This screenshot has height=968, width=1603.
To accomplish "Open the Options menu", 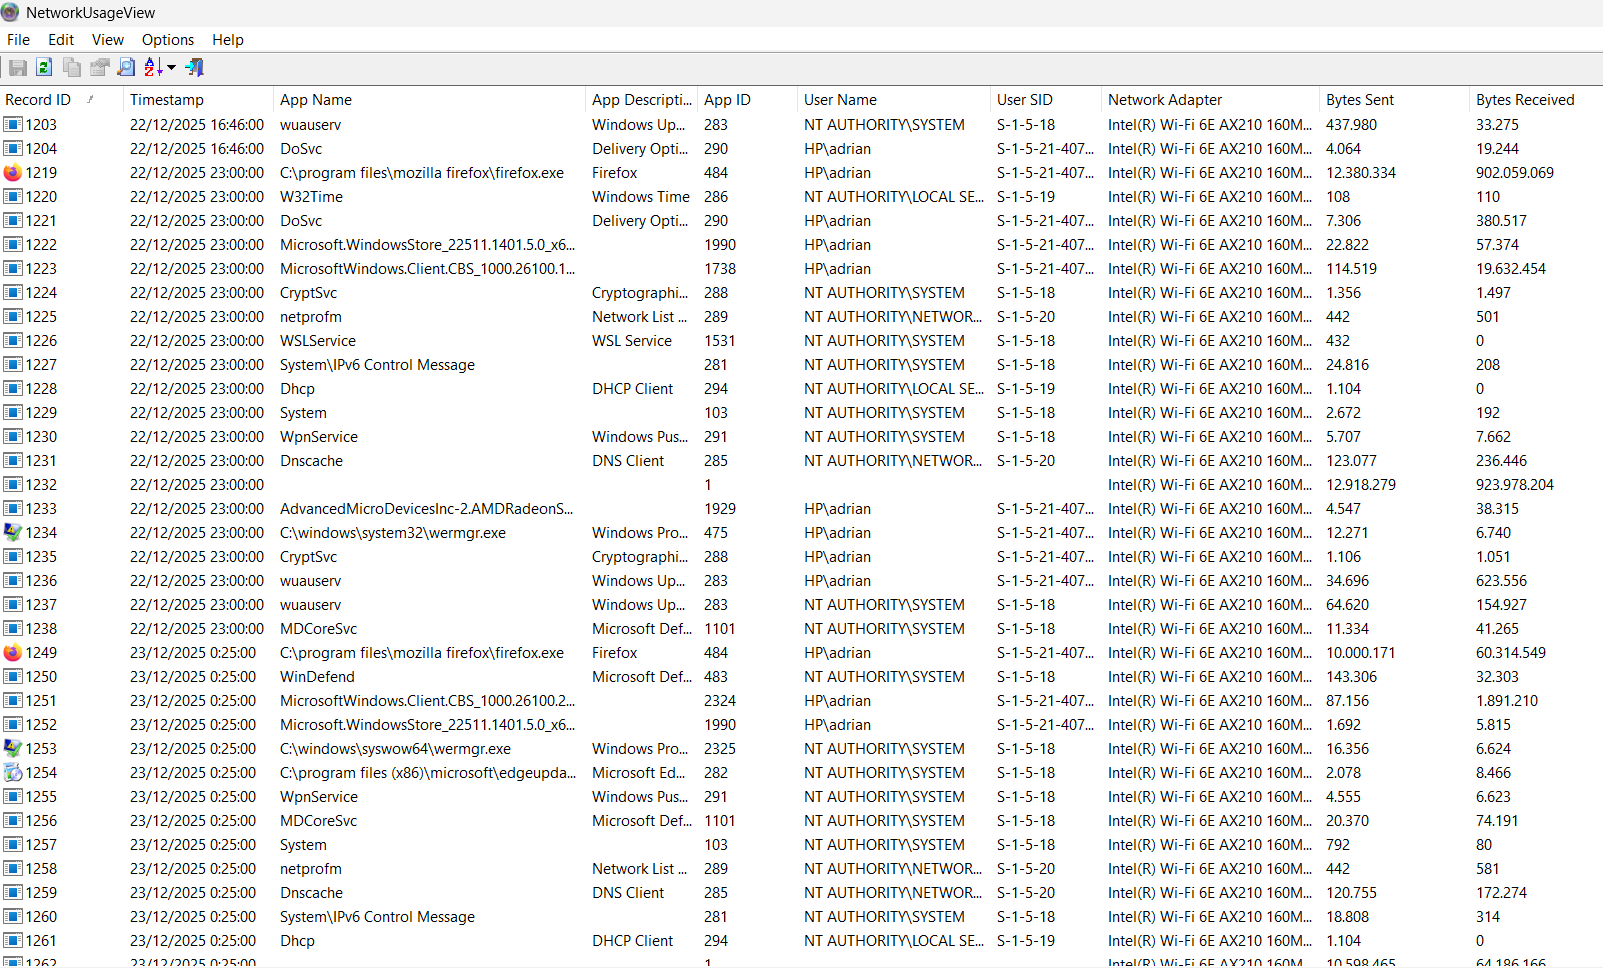I will [167, 40].
